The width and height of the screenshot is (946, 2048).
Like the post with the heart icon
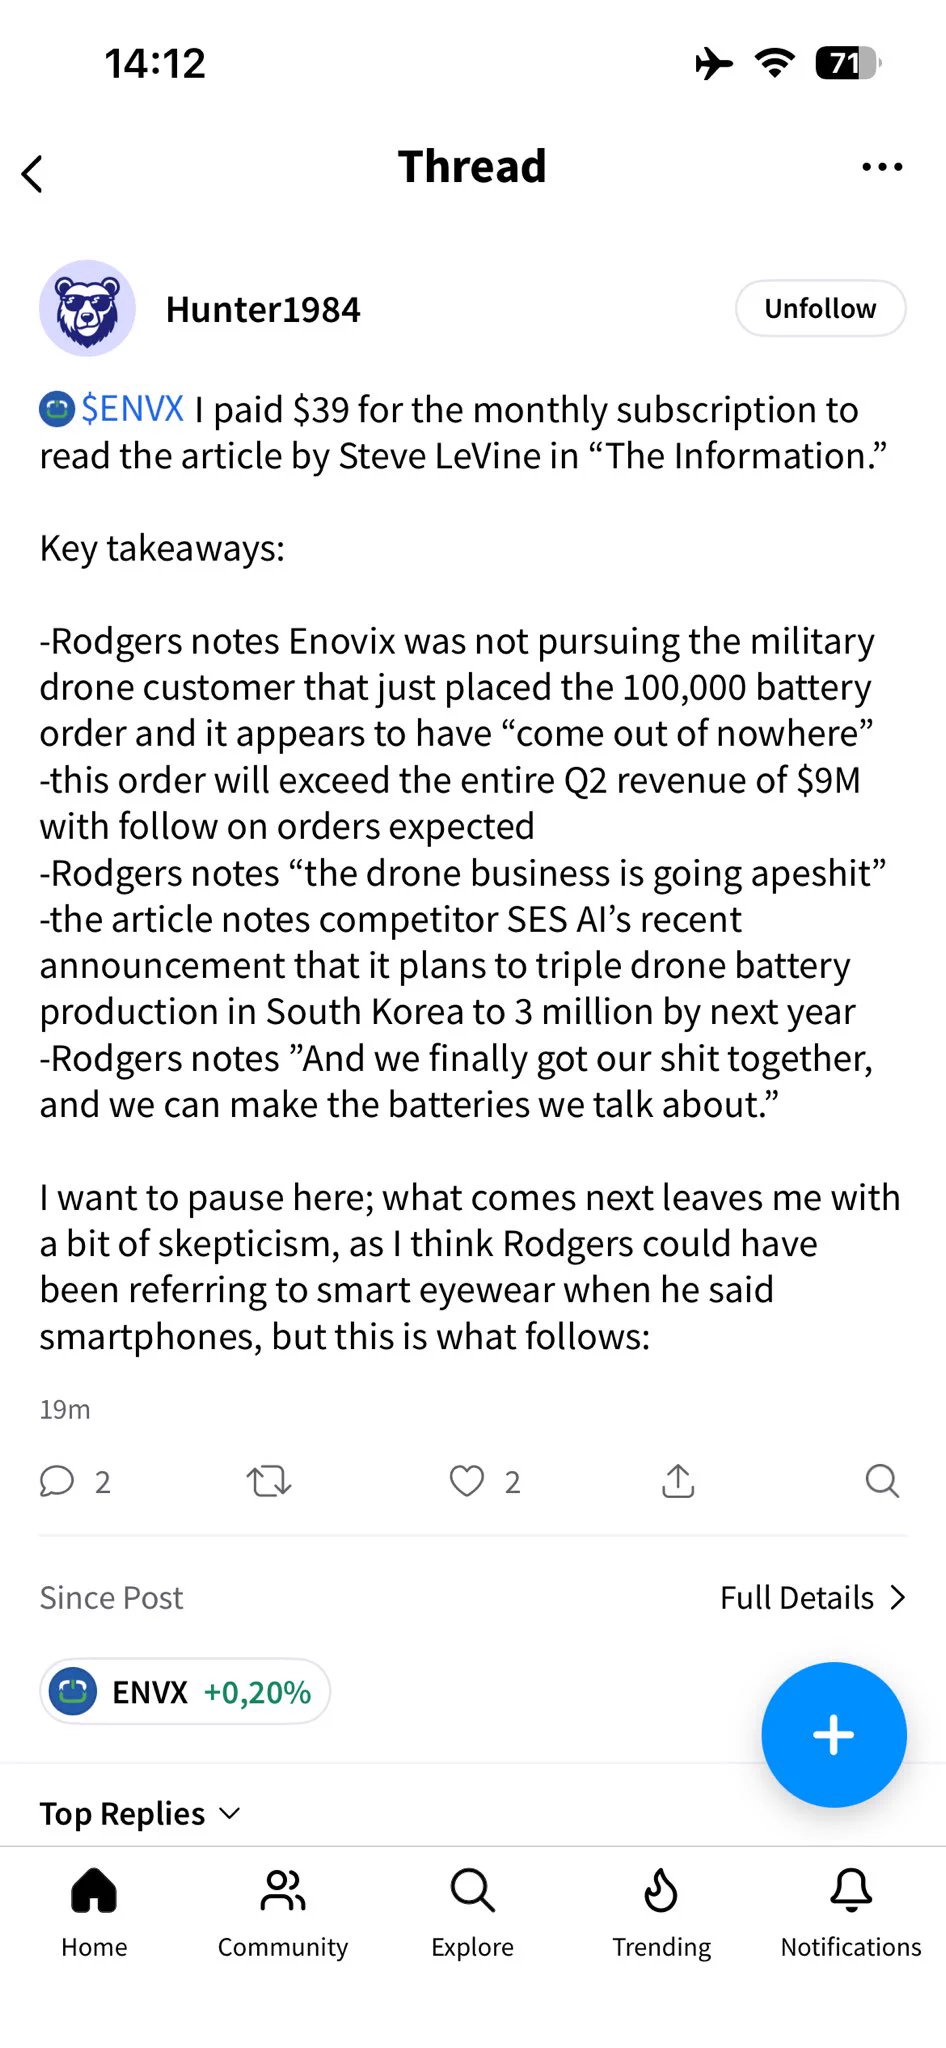point(467,1481)
